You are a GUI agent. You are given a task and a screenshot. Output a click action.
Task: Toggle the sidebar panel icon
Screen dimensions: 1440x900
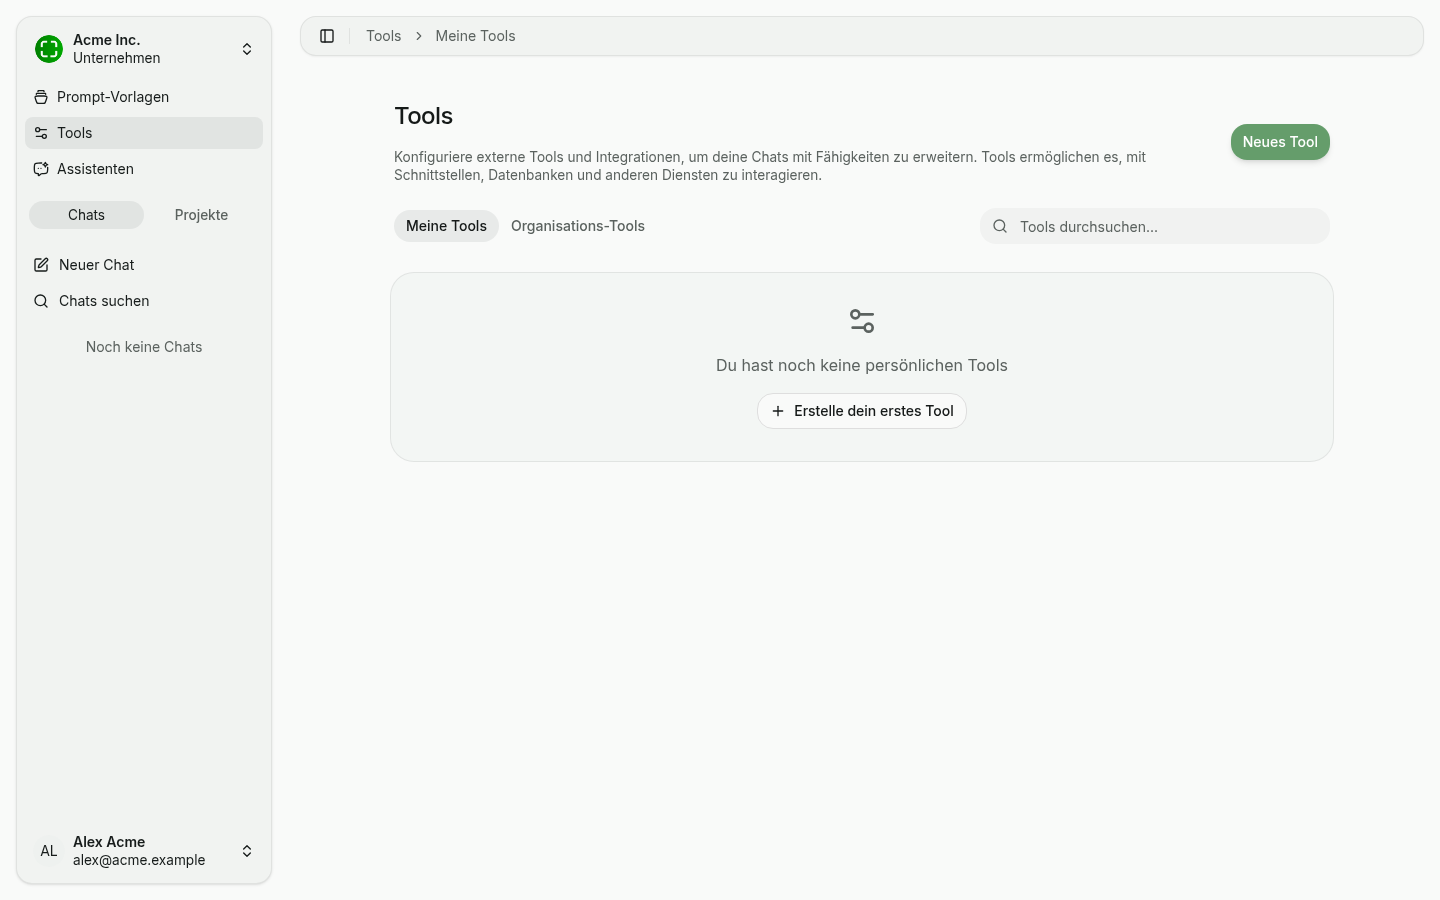pyautogui.click(x=327, y=36)
